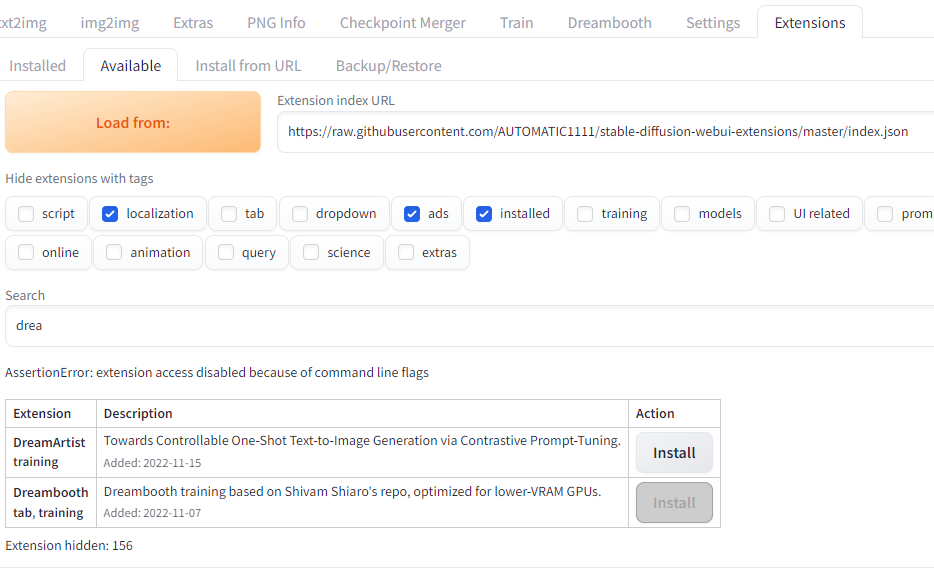Click the 'Added: 2022-11-07' date text
The height and width of the screenshot is (571, 934).
[152, 513]
